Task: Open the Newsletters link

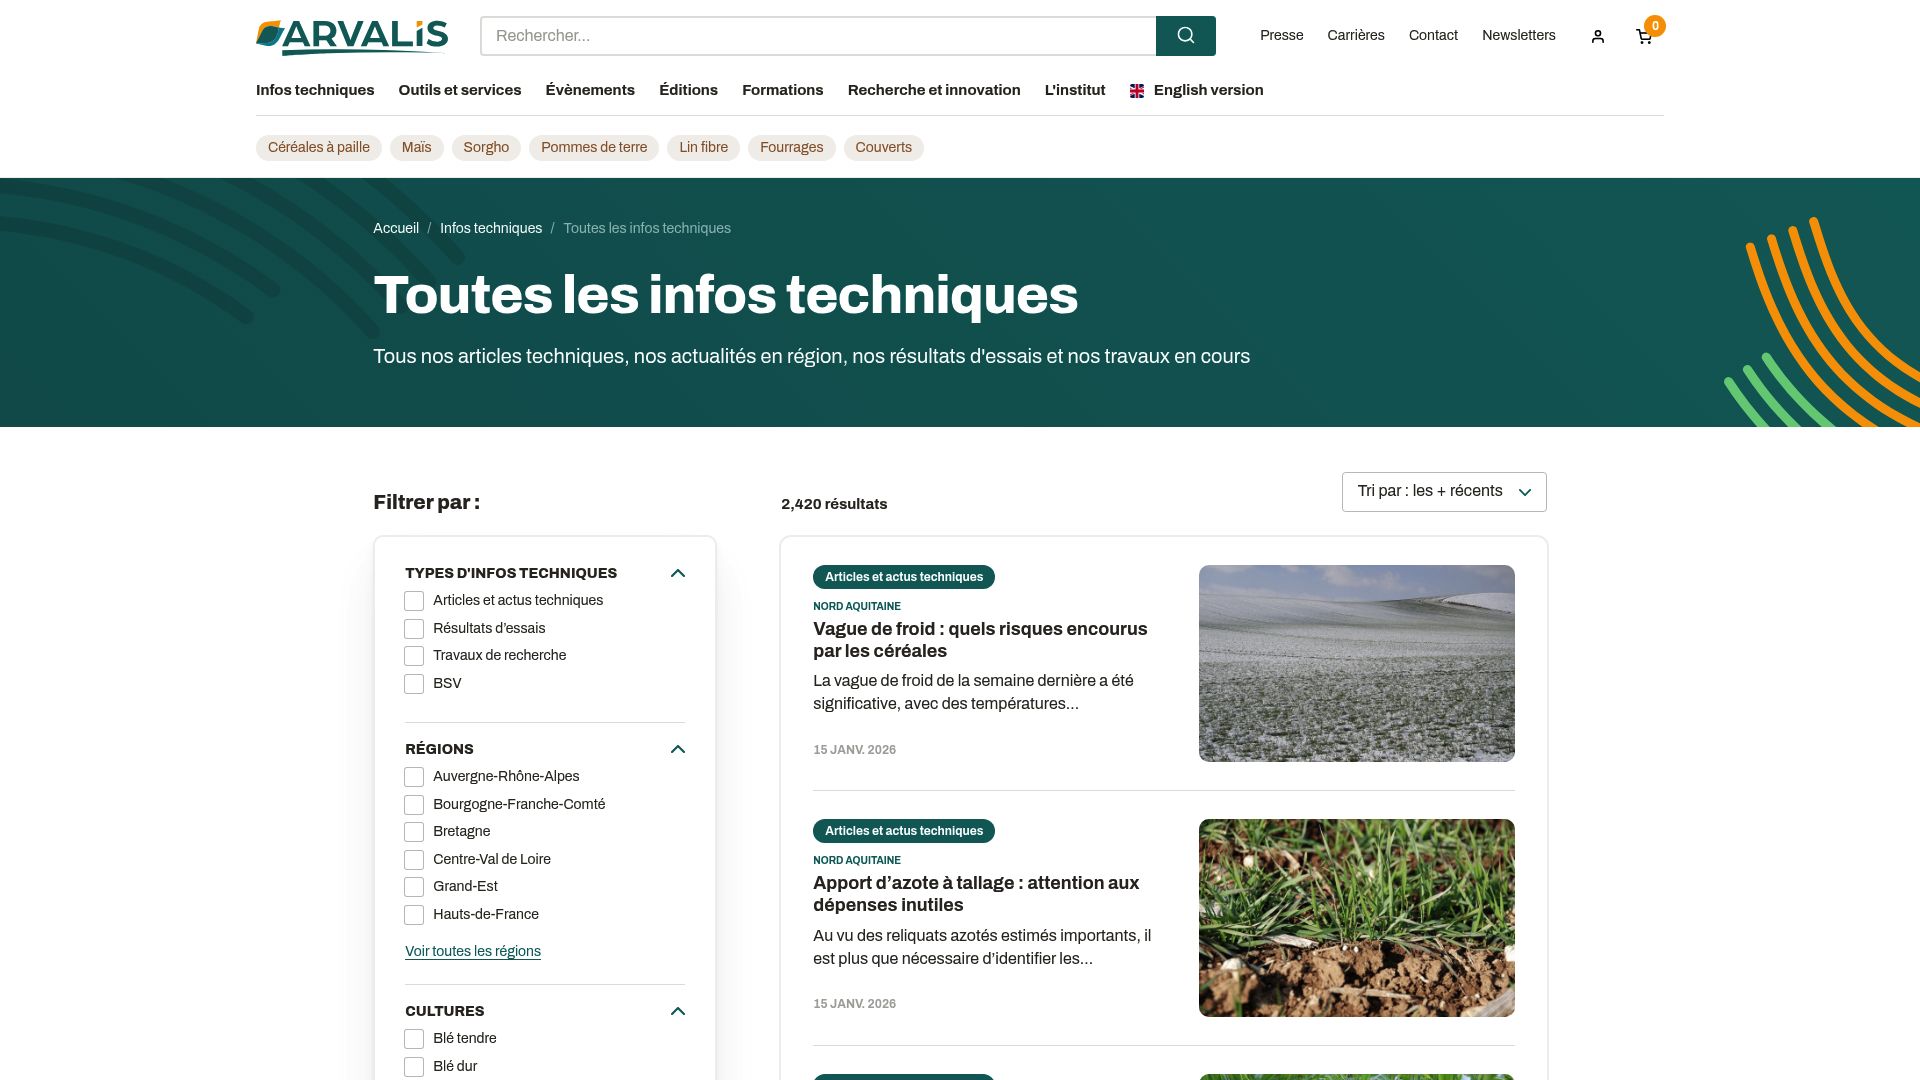Action: click(x=1518, y=35)
